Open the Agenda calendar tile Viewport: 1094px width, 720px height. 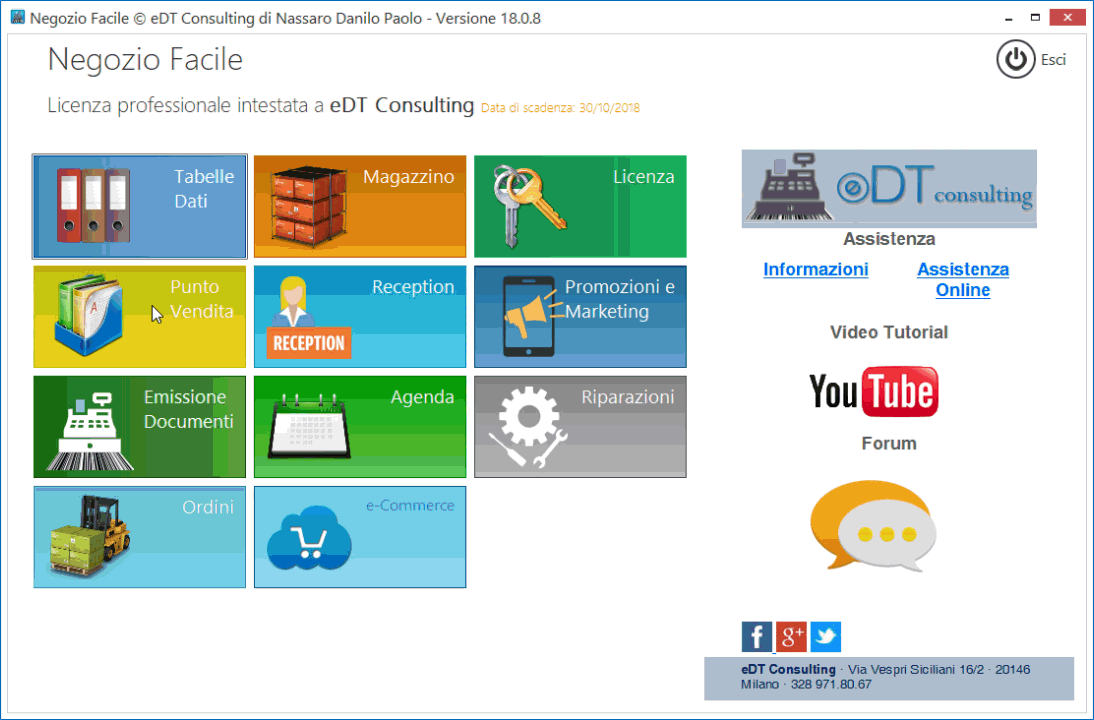360,427
